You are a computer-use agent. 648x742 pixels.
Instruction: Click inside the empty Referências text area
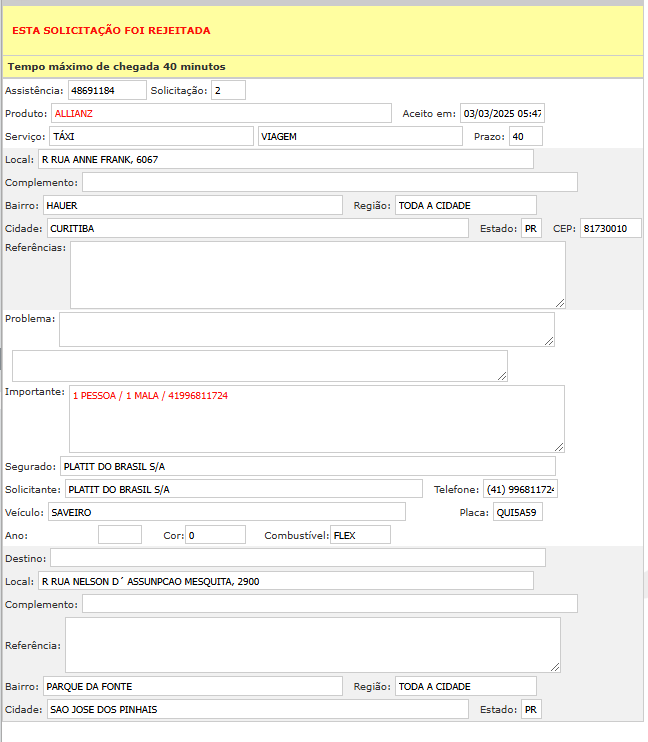click(x=317, y=274)
